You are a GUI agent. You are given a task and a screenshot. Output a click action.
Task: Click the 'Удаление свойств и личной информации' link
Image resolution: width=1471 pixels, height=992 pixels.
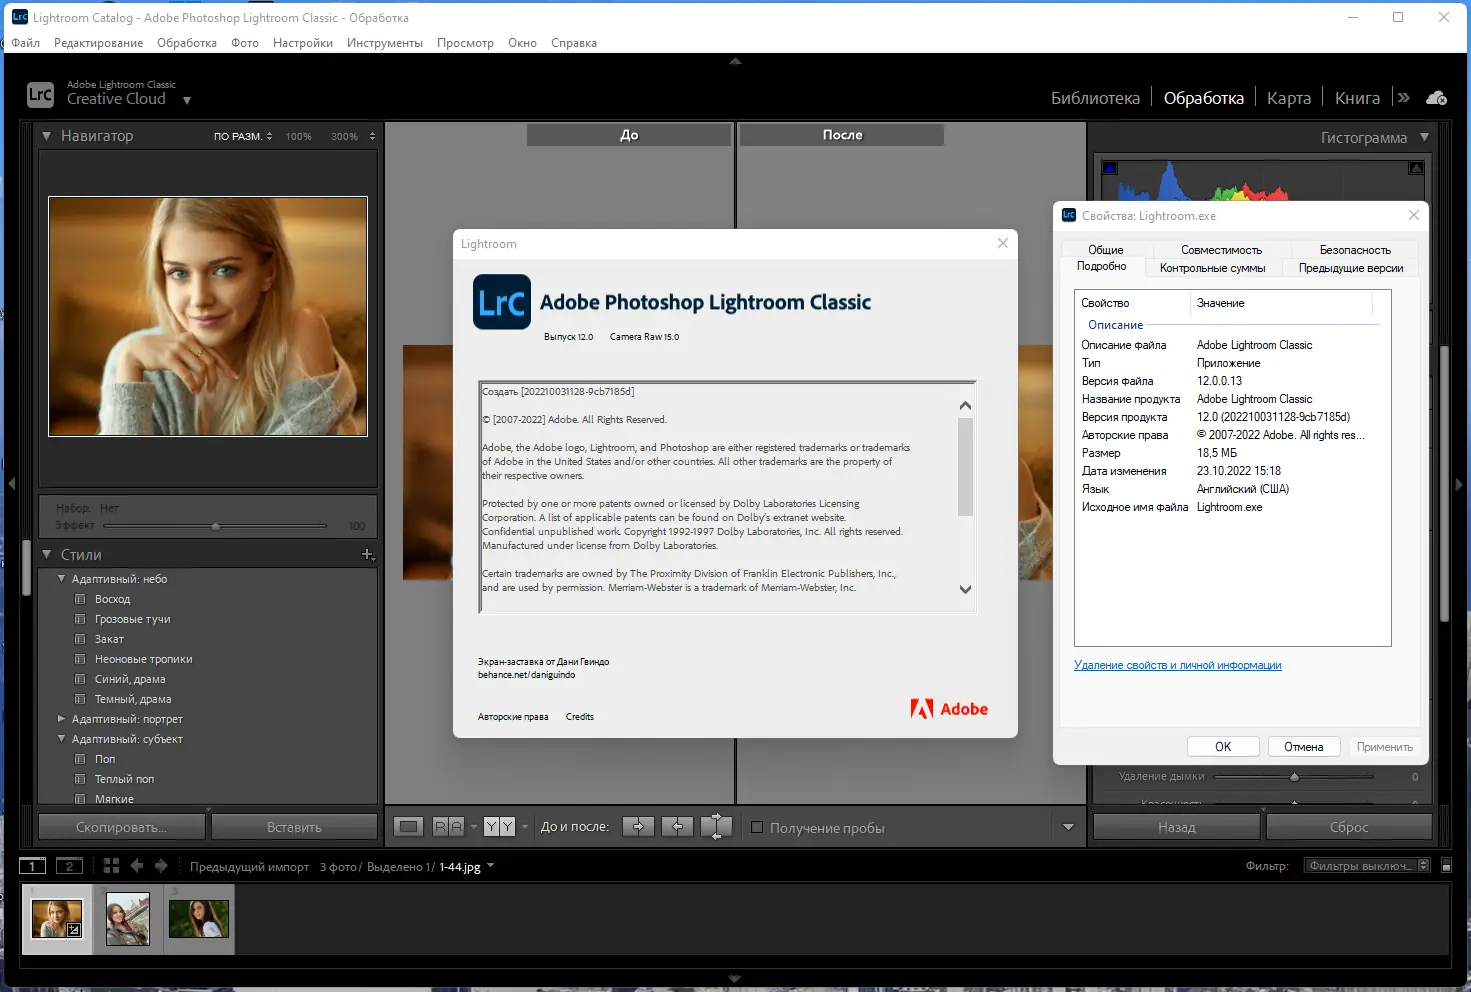click(1178, 664)
